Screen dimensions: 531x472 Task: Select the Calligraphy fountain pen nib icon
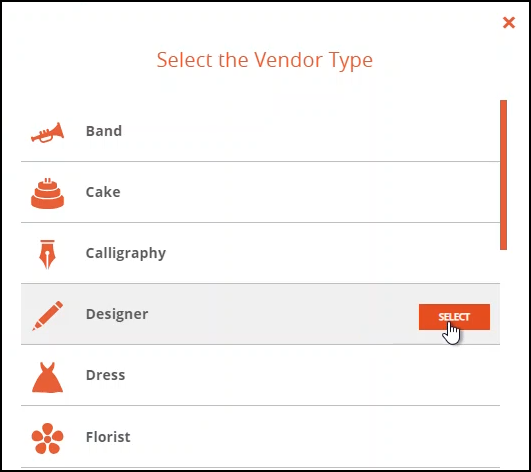[47, 254]
